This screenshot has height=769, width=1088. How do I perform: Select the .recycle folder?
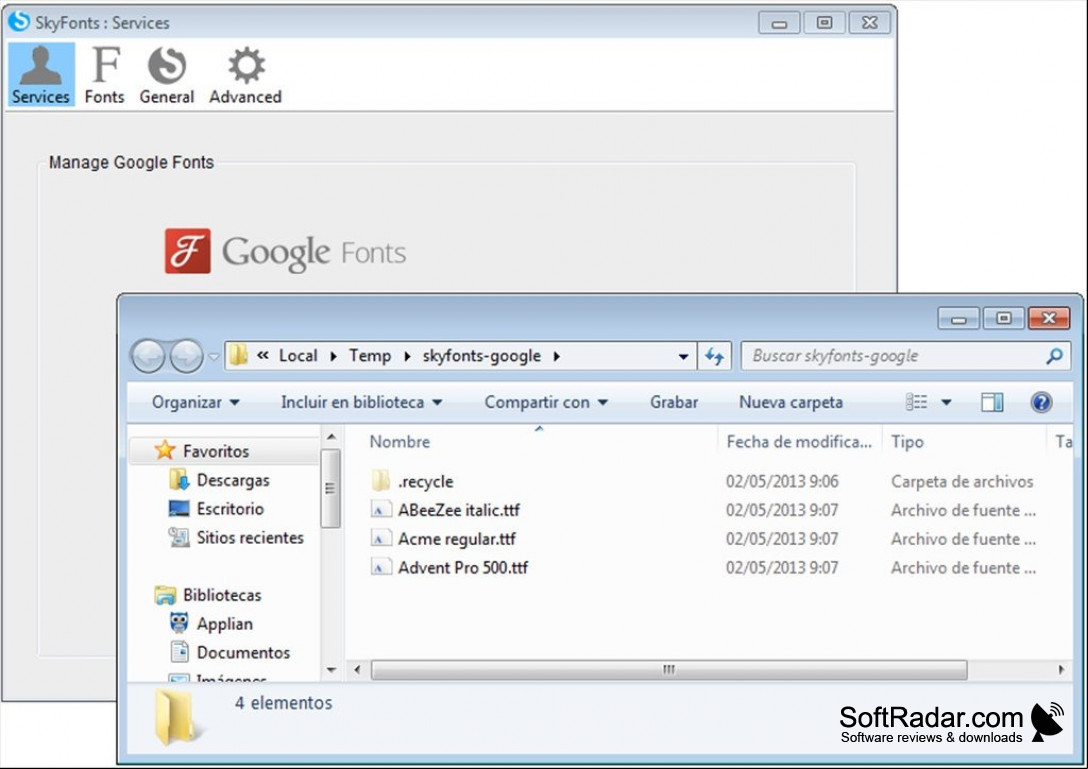tap(425, 481)
